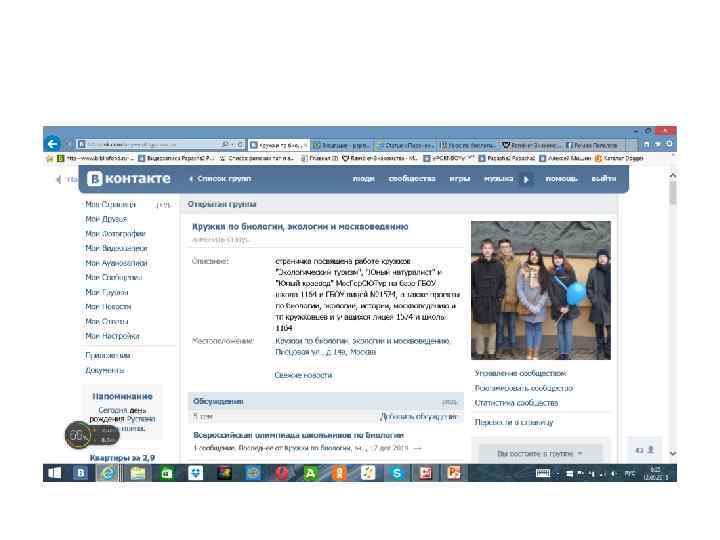Viewport: 720px width, 540px height.
Task: Switch to the second browser tab 'Входящие'
Action: point(342,145)
